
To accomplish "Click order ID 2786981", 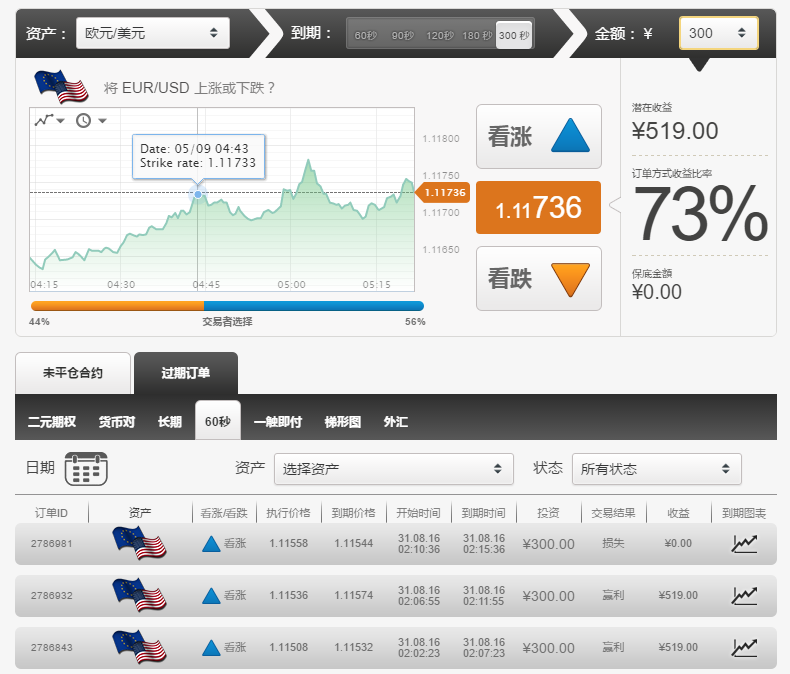I will click(x=51, y=544).
